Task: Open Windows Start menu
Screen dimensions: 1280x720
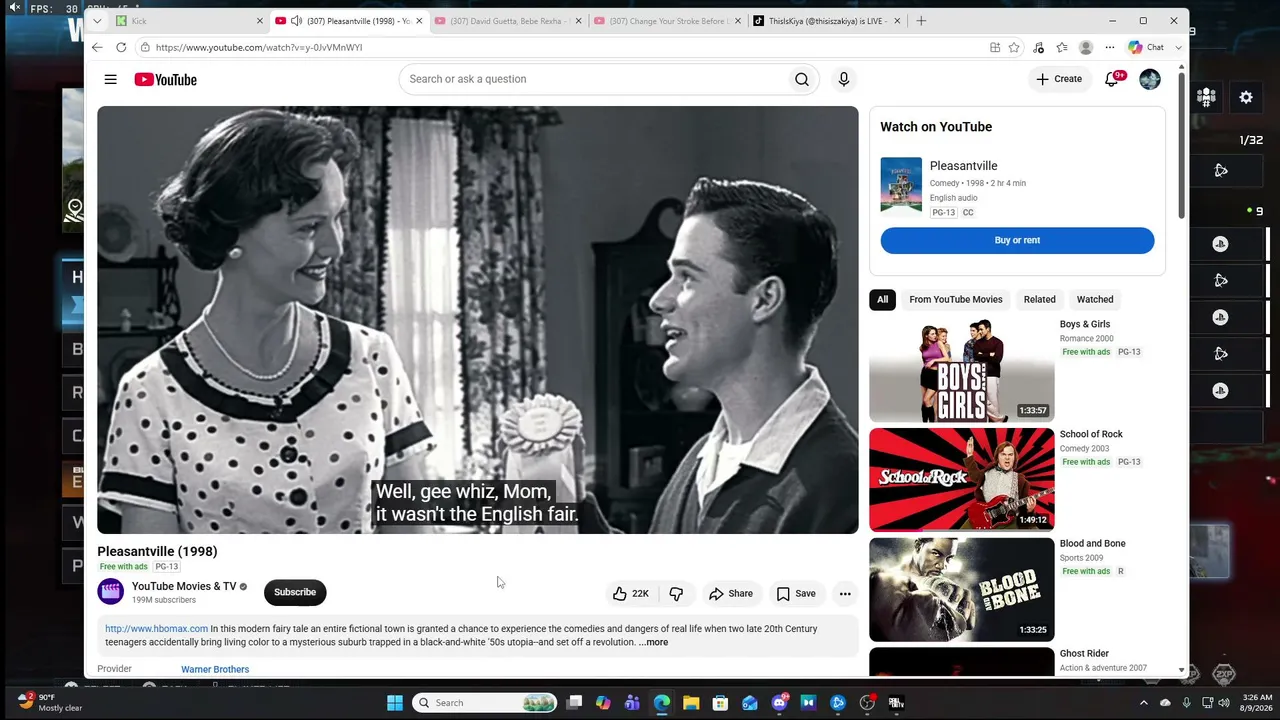Action: point(395,703)
